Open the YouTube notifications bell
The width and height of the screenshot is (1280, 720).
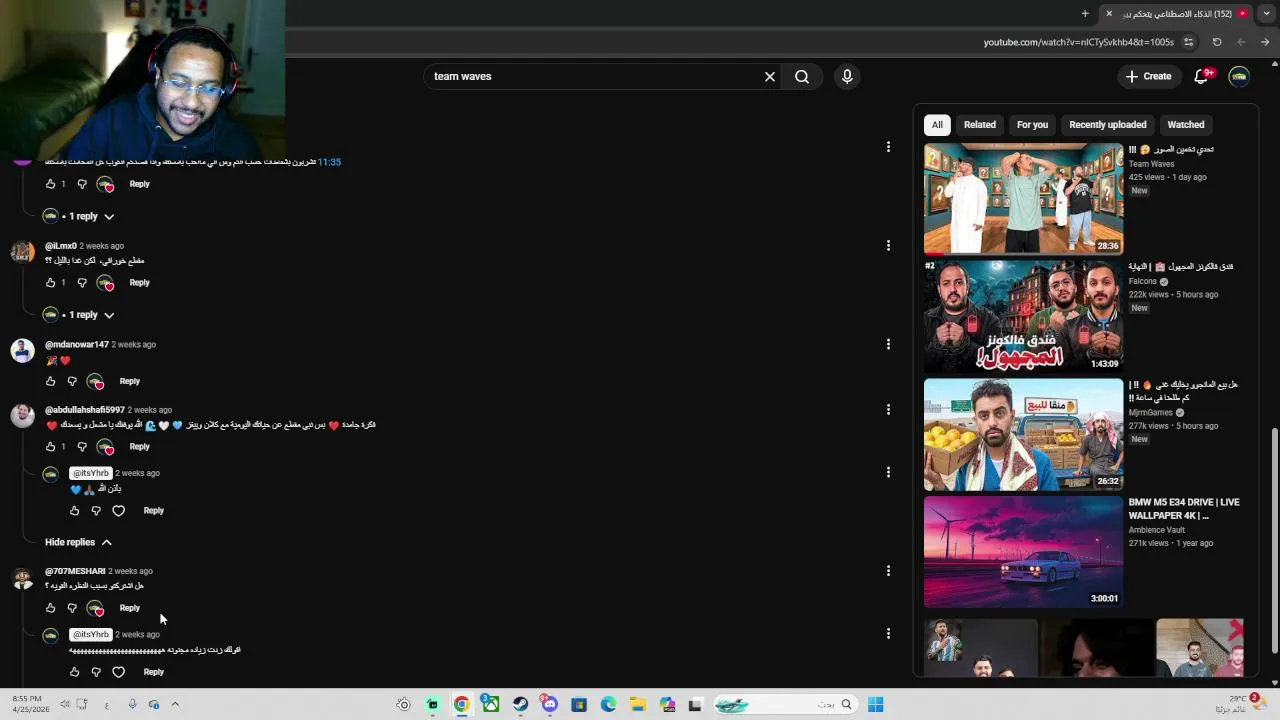tap(1202, 76)
